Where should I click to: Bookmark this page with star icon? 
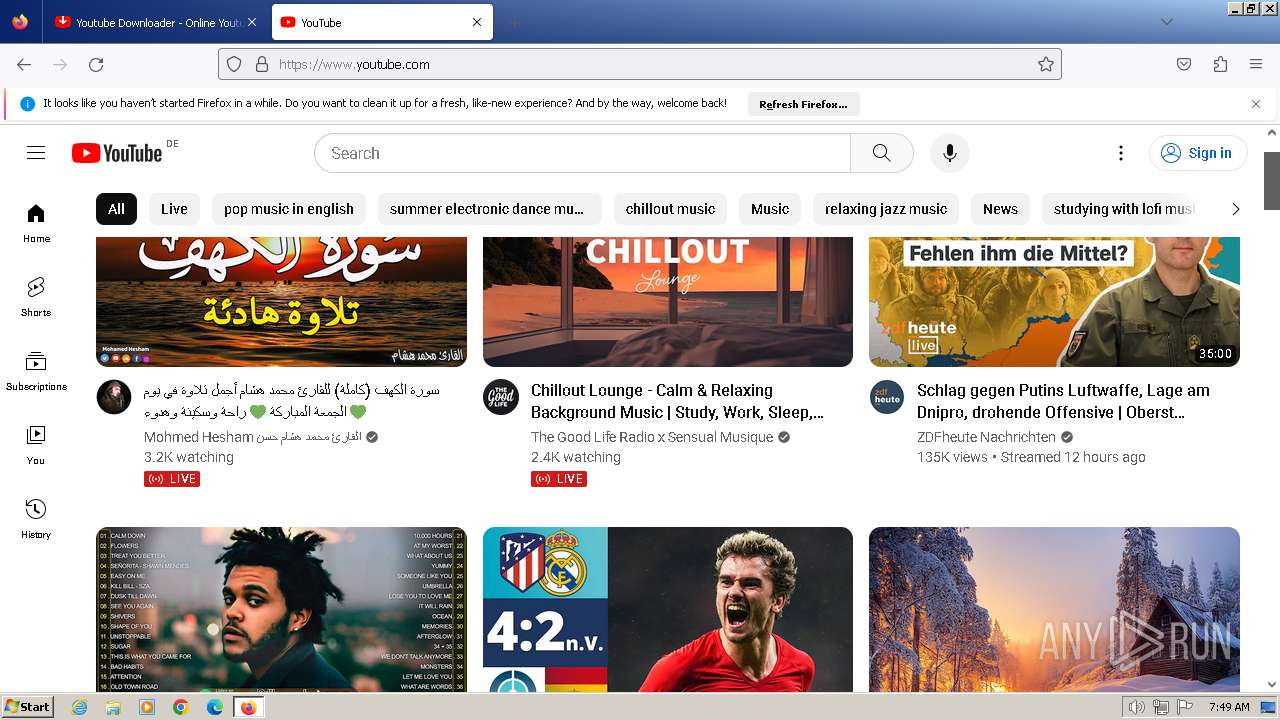point(1046,64)
